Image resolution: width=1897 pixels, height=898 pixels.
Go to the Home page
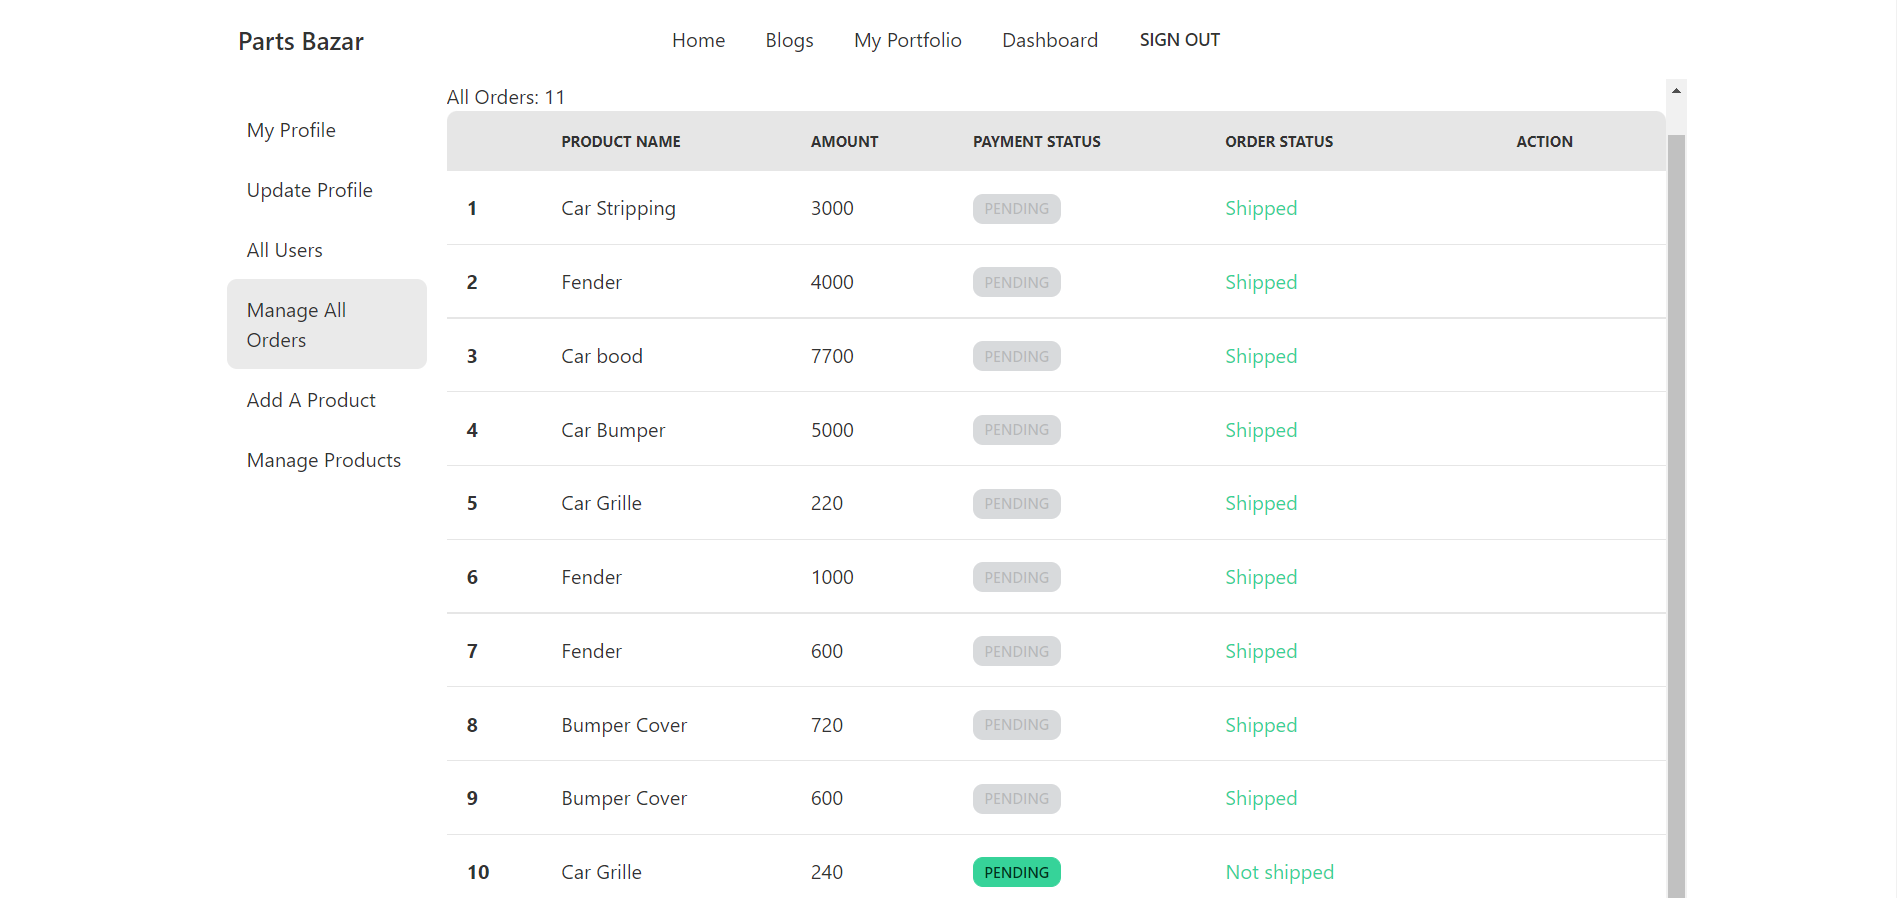(x=698, y=40)
